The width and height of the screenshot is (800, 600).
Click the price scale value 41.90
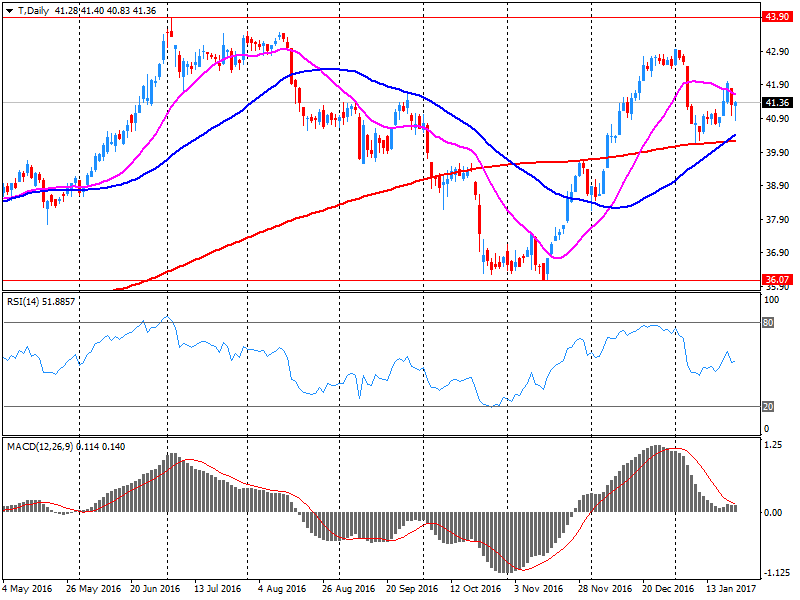click(x=777, y=85)
